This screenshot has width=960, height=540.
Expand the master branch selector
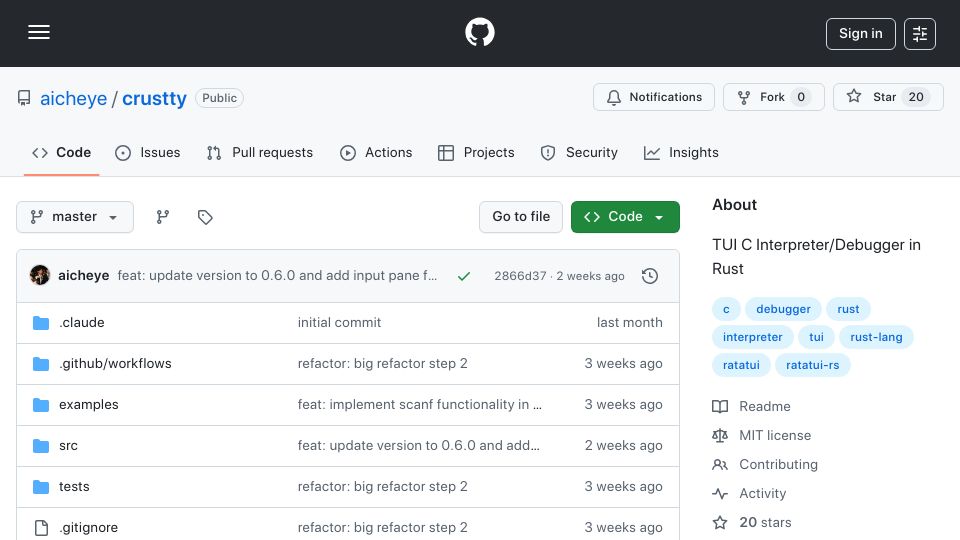(75, 217)
